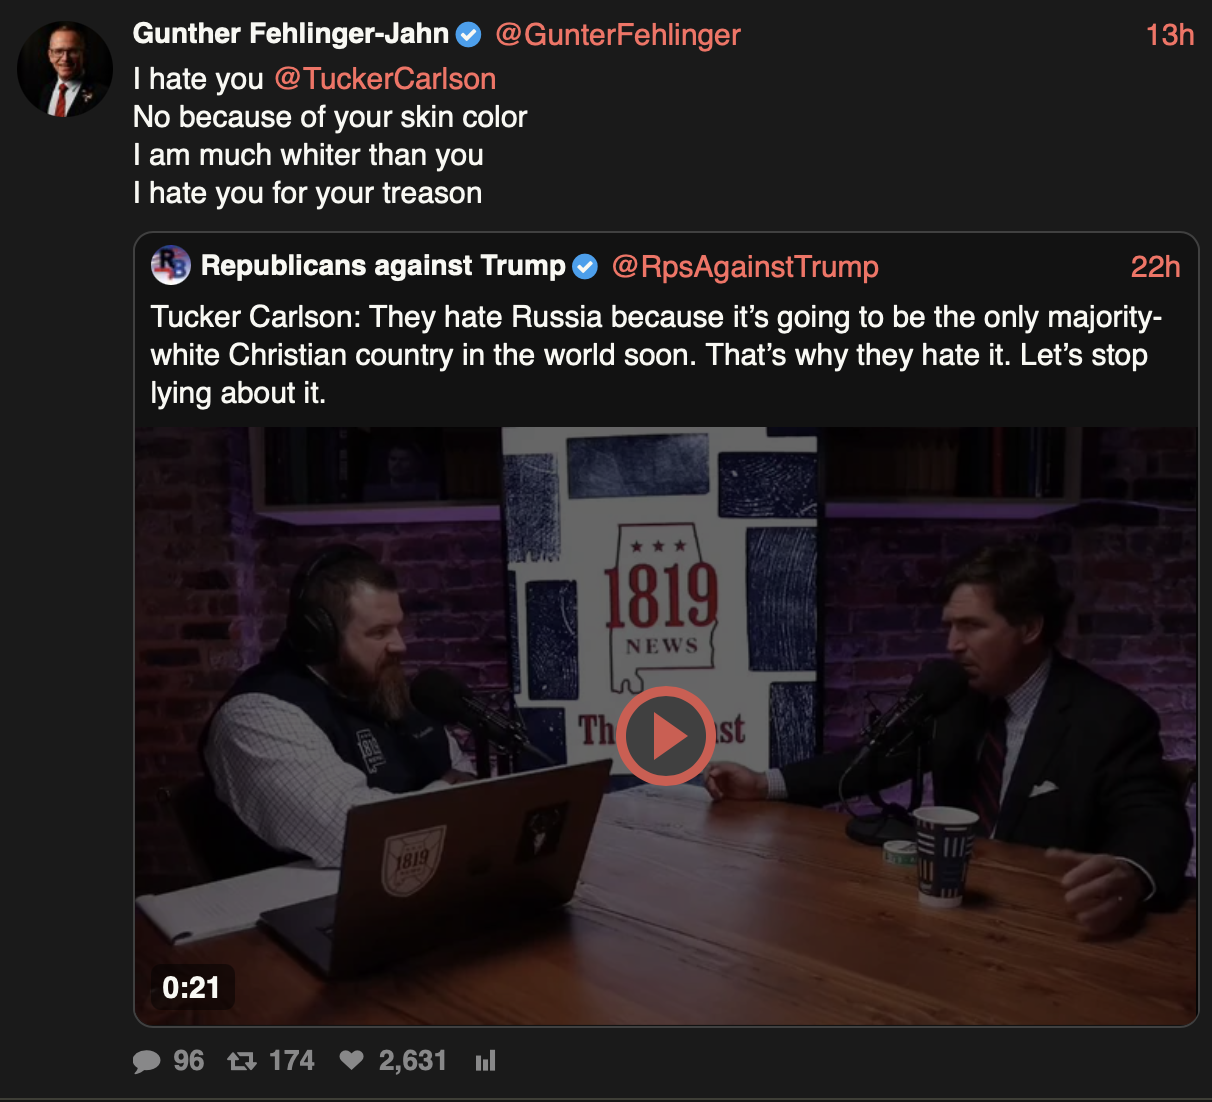Click the reply speech bubble icon
The image size is (1212, 1102).
[146, 1061]
